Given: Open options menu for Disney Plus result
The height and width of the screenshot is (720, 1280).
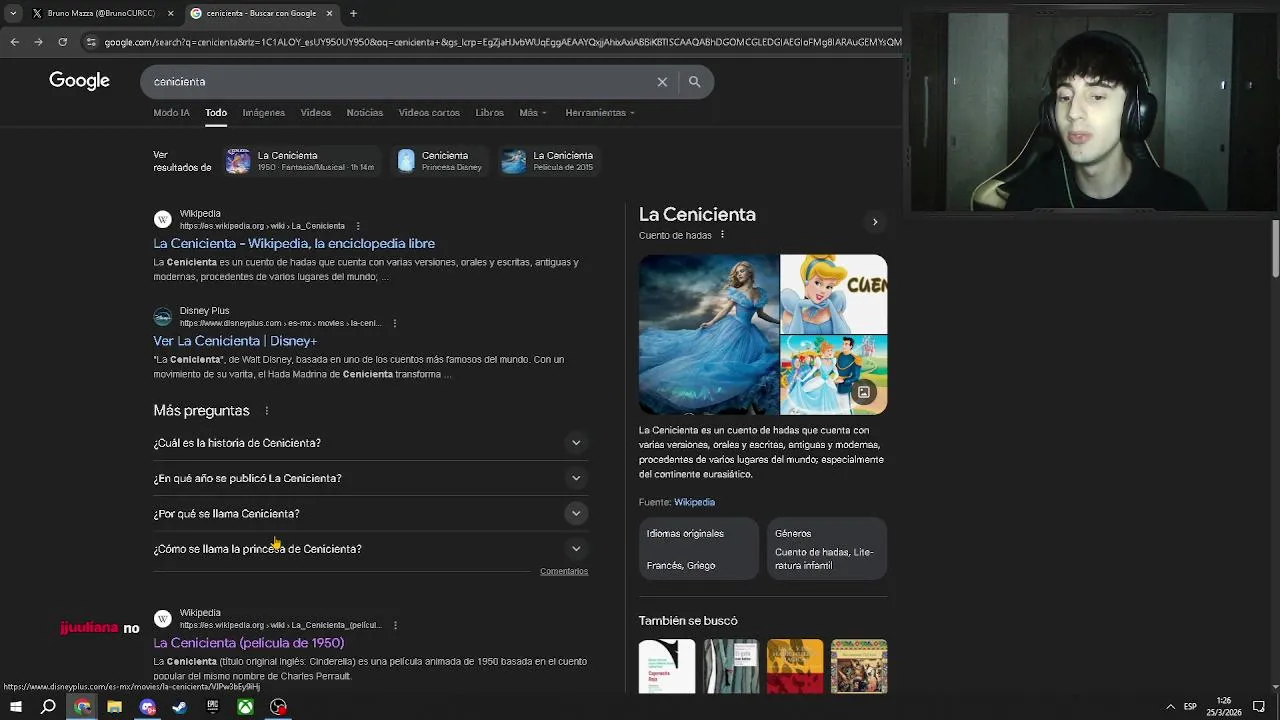Looking at the screenshot, I should click(x=395, y=323).
